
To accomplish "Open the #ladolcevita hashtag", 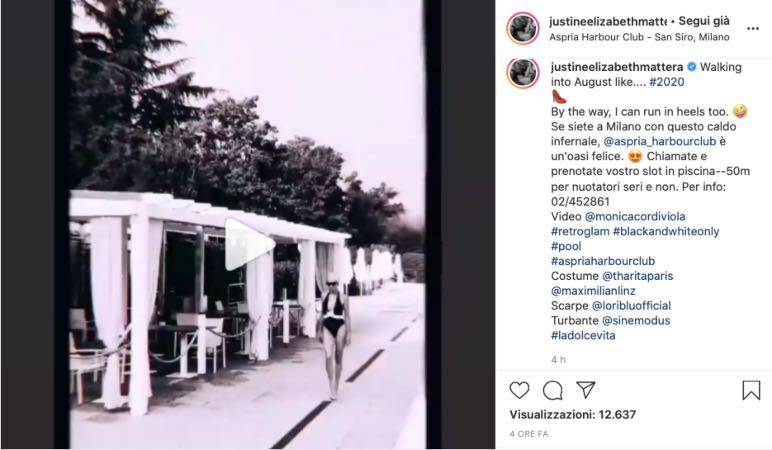I will pyautogui.click(x=583, y=336).
